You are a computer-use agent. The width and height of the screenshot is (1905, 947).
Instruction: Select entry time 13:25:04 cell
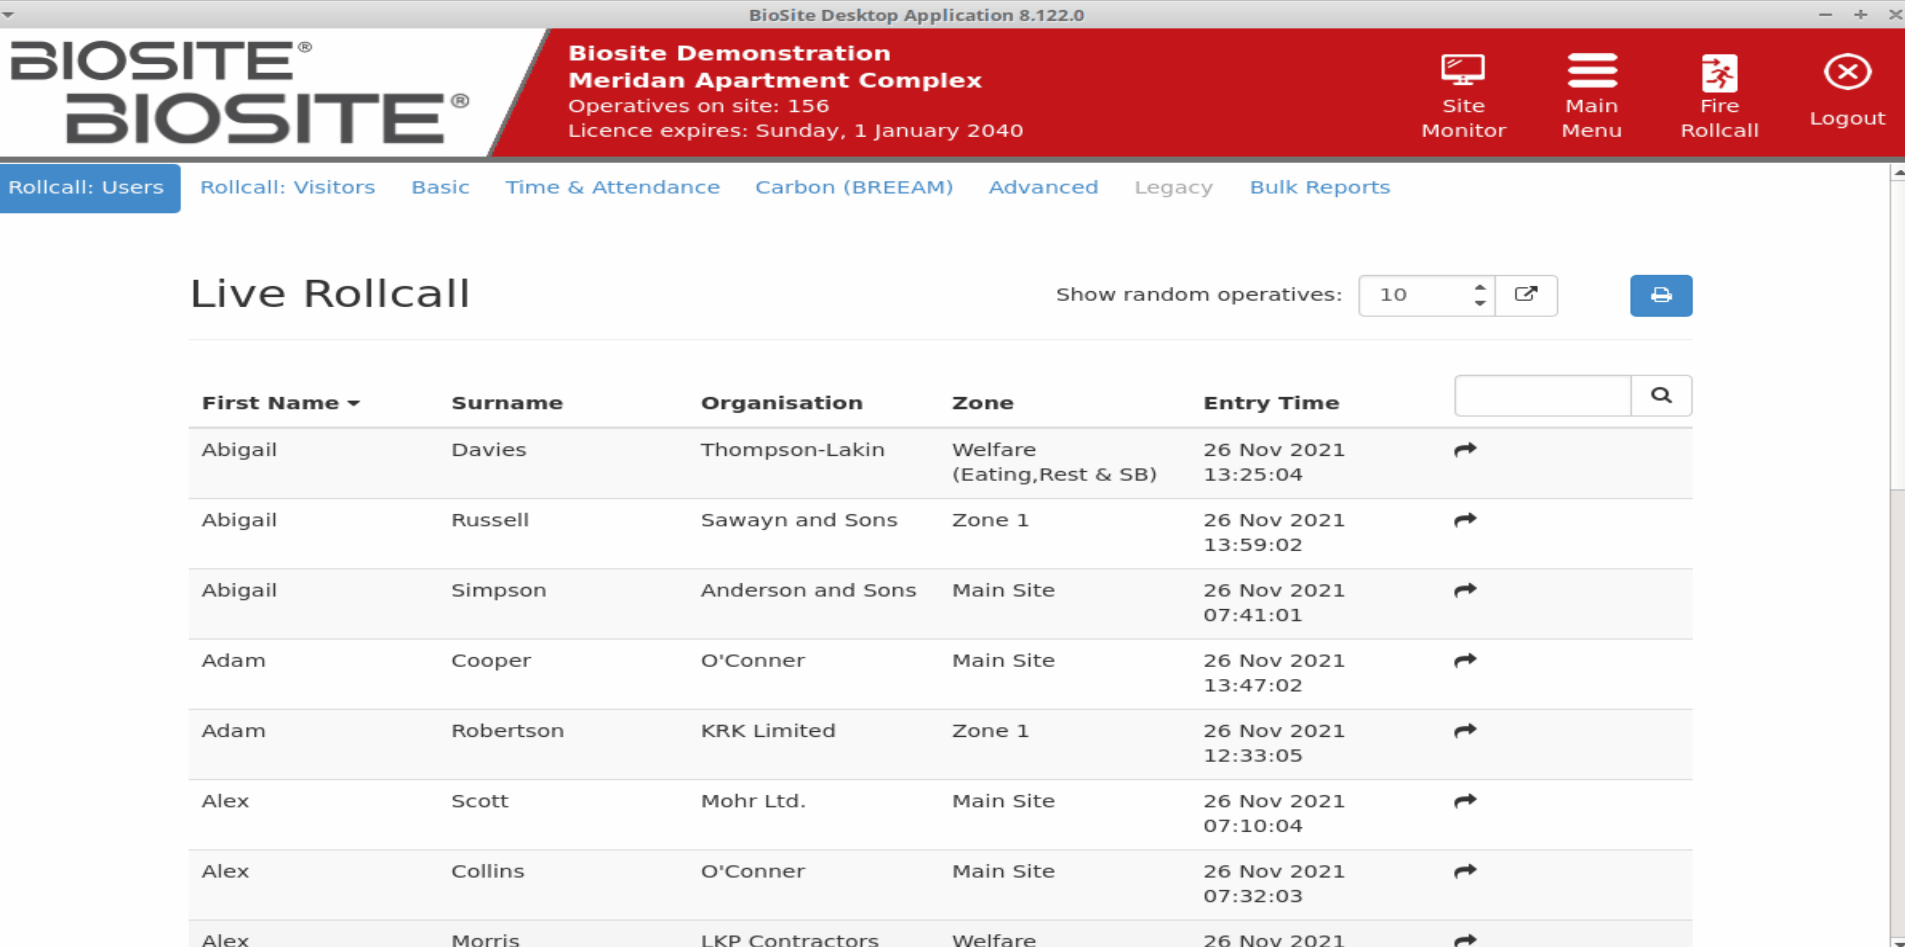[1274, 462]
